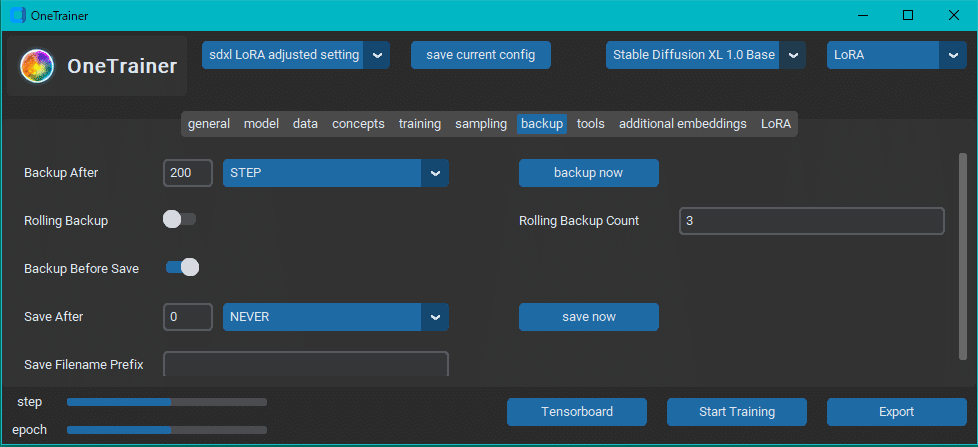Viewport: 978px width, 447px height.
Task: Go to the training tab
Action: 420,124
